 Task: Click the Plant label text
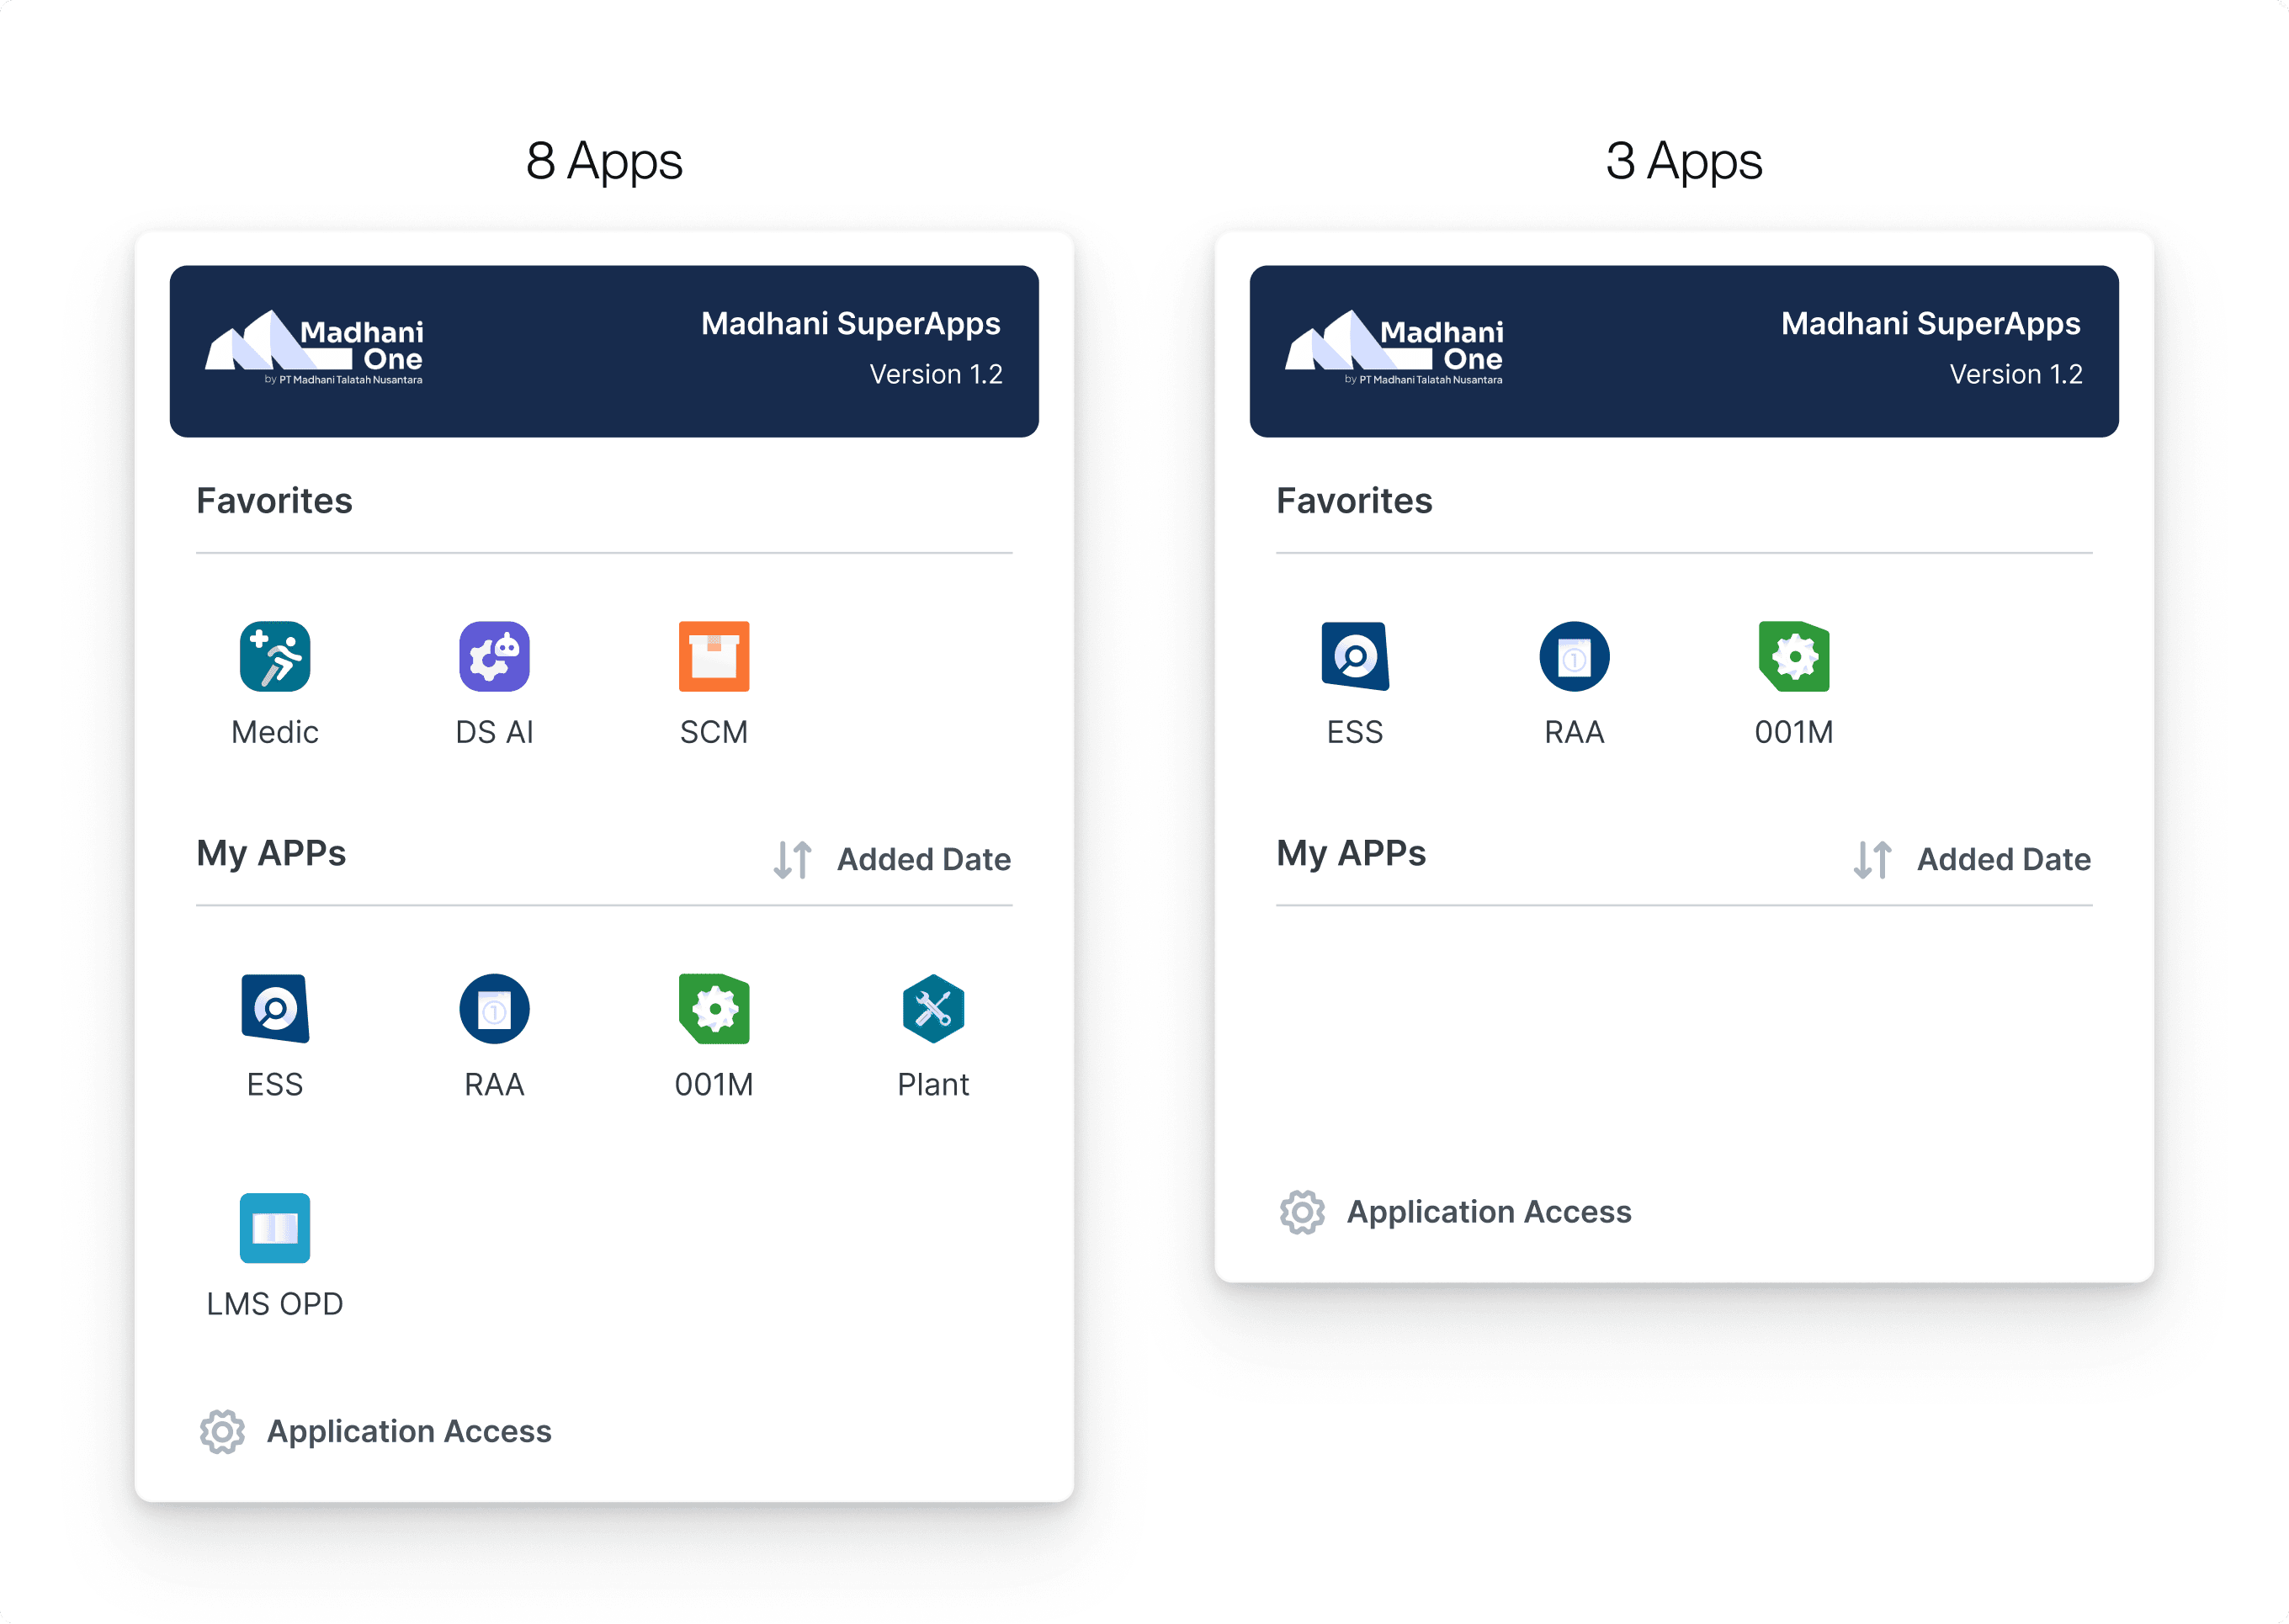point(933,1085)
